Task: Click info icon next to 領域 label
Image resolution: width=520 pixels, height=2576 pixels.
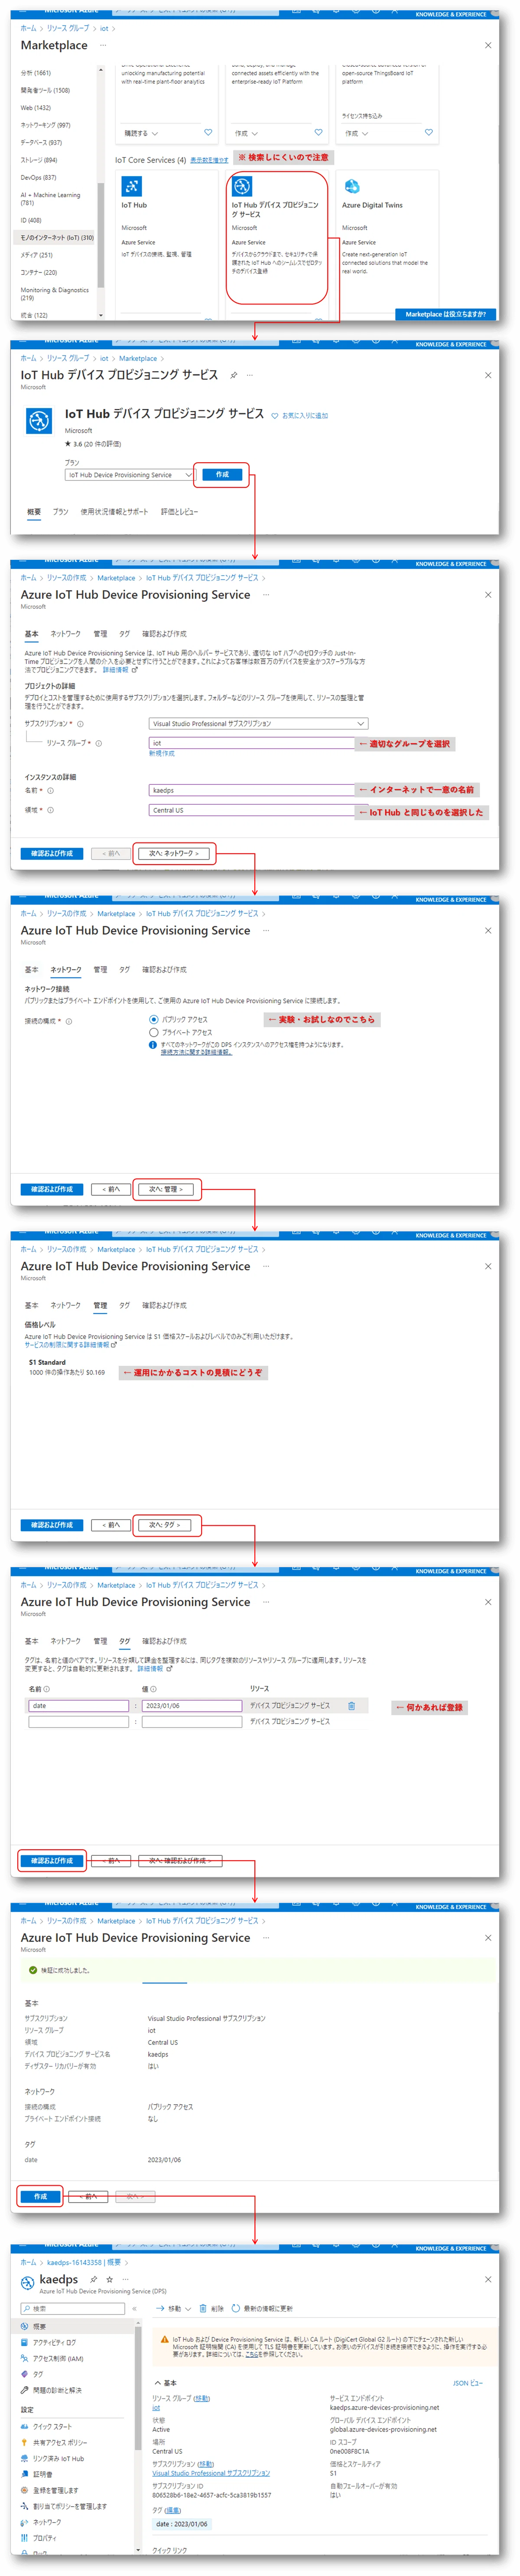Action: coord(50,810)
